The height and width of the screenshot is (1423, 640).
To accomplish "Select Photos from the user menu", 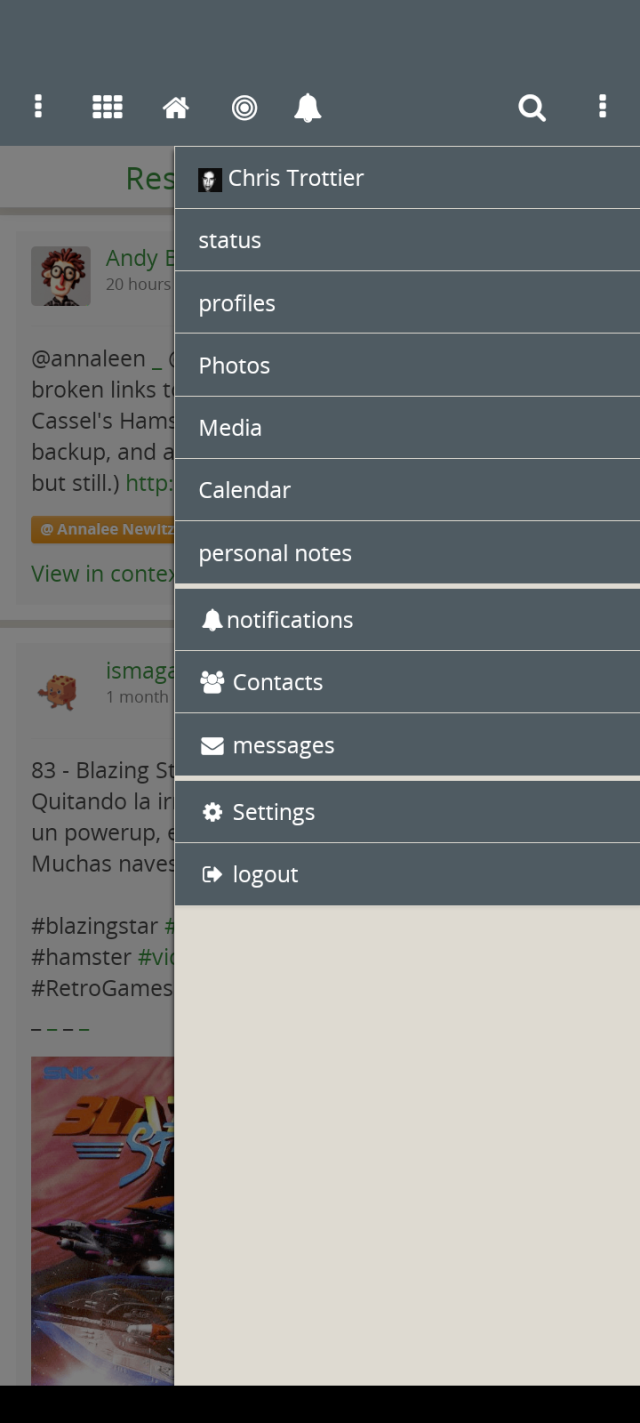I will pyautogui.click(x=234, y=365).
